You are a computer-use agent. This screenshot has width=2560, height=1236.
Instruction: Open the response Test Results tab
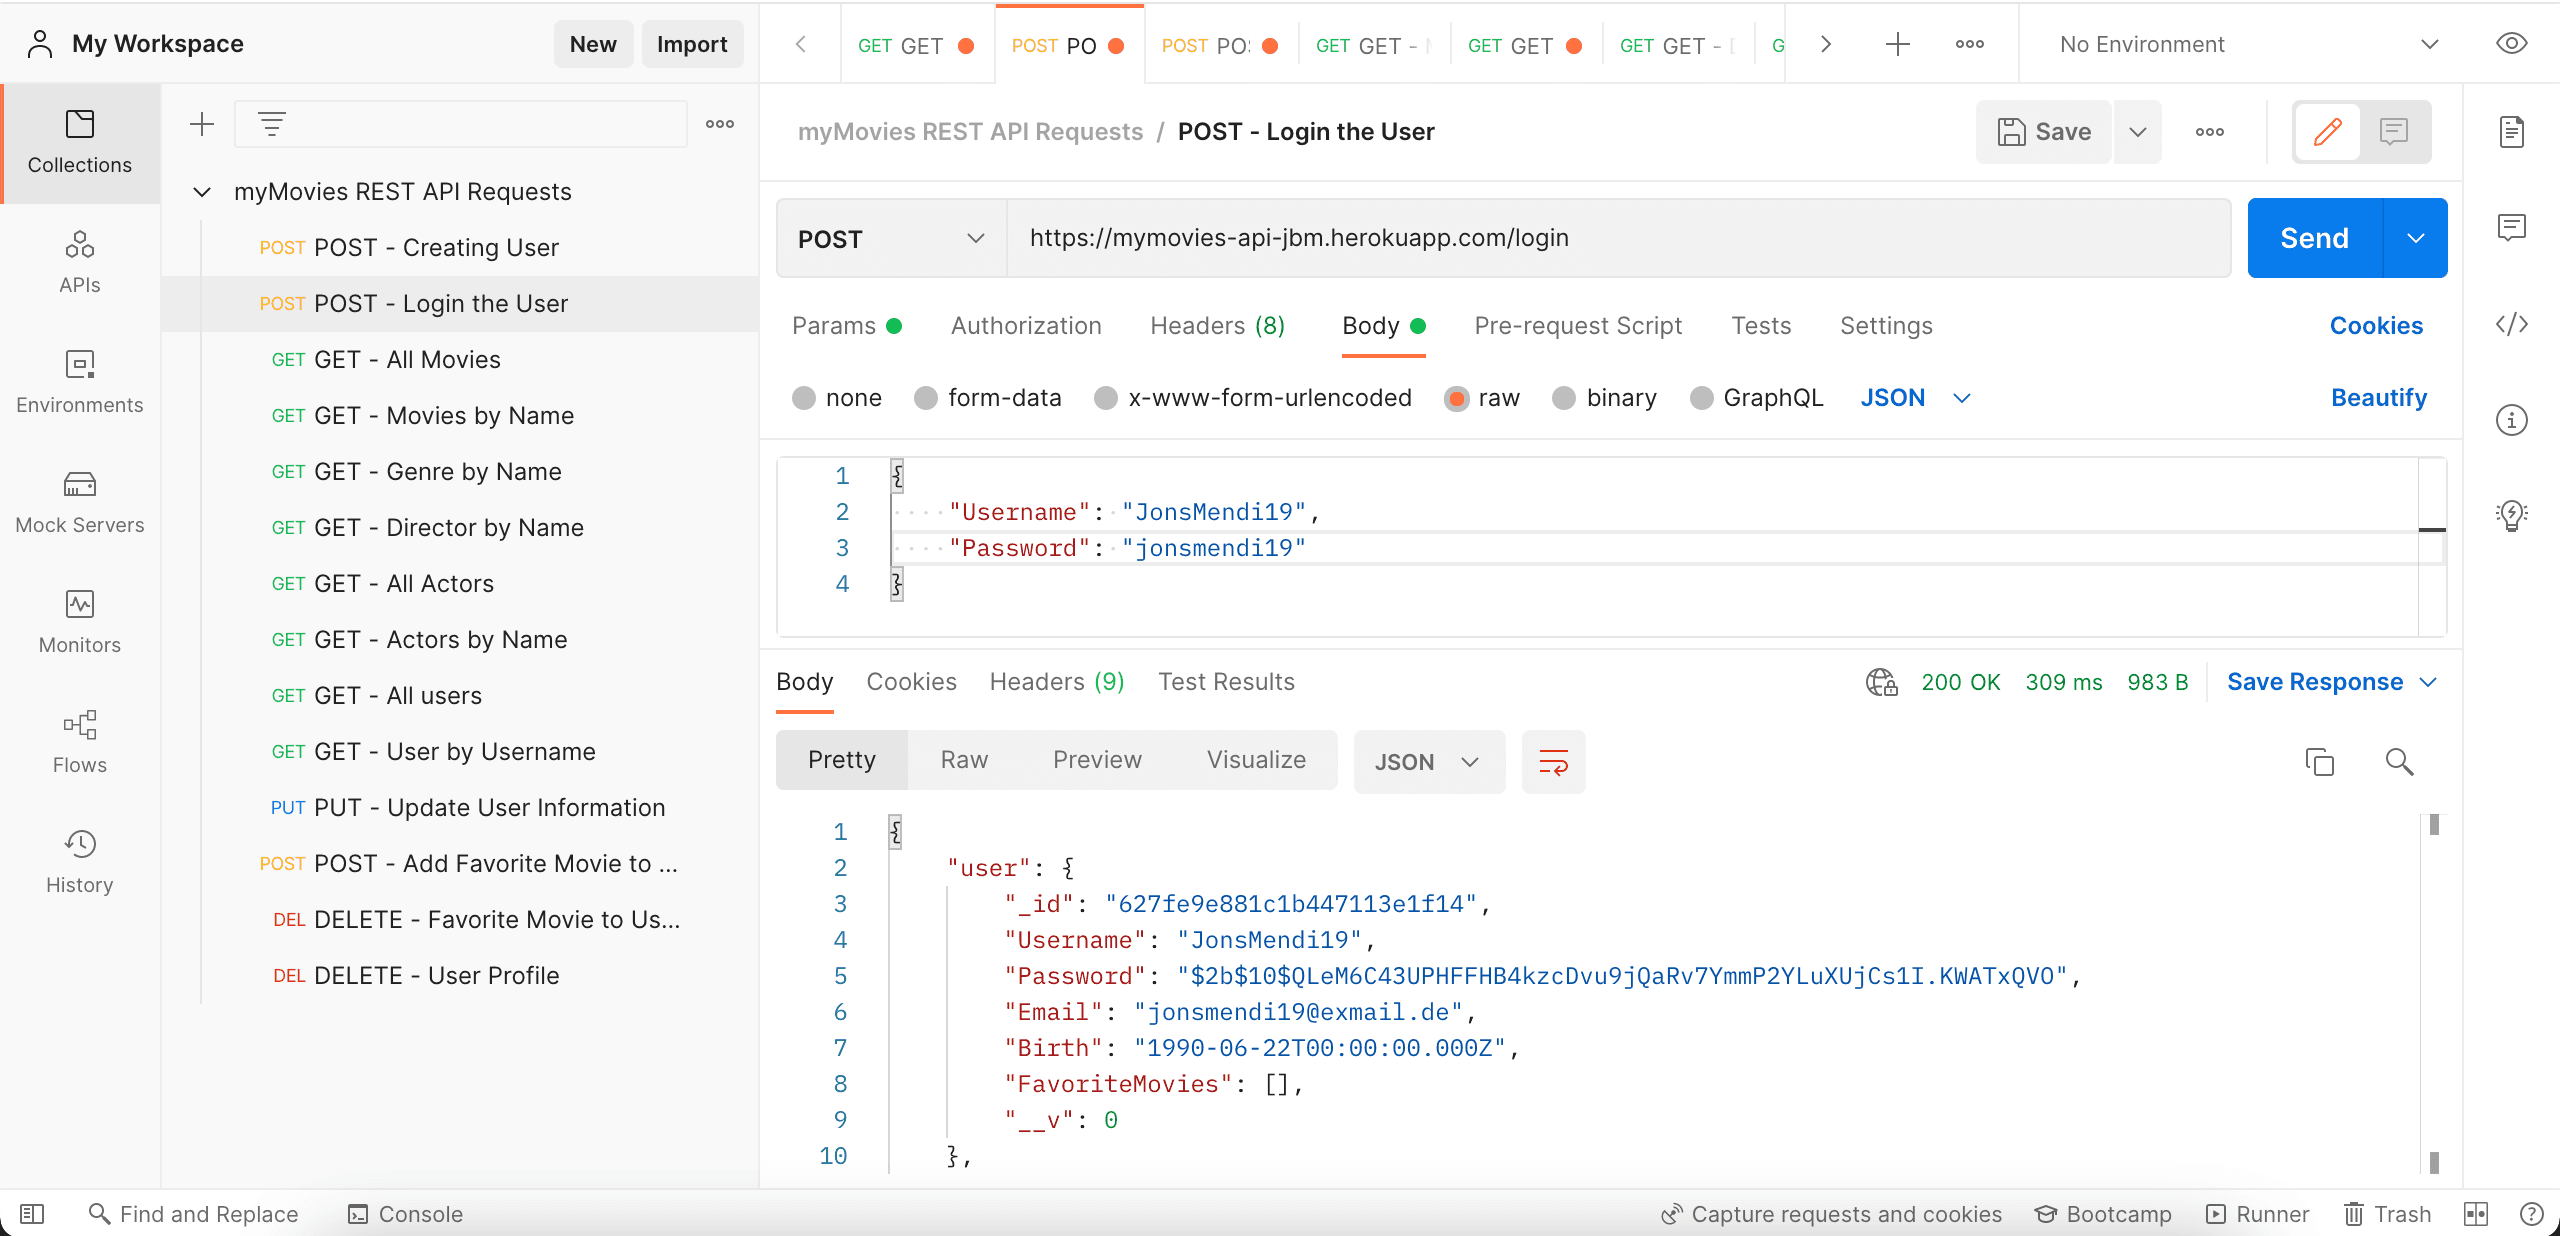tap(1226, 682)
